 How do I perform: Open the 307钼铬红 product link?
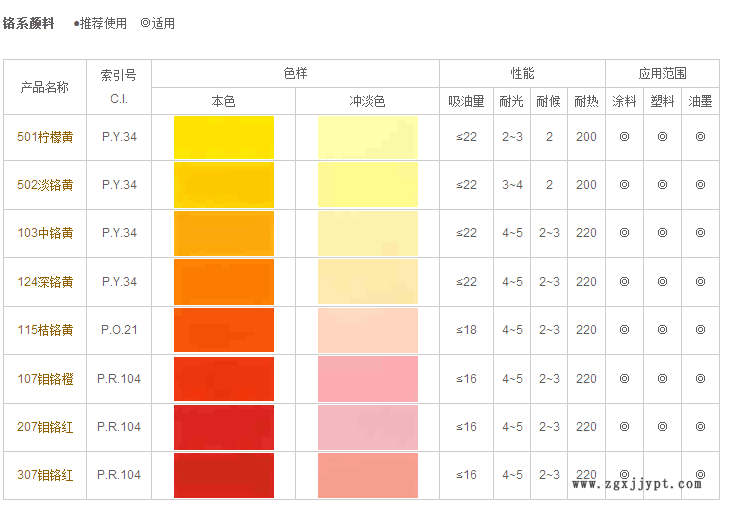tap(45, 475)
